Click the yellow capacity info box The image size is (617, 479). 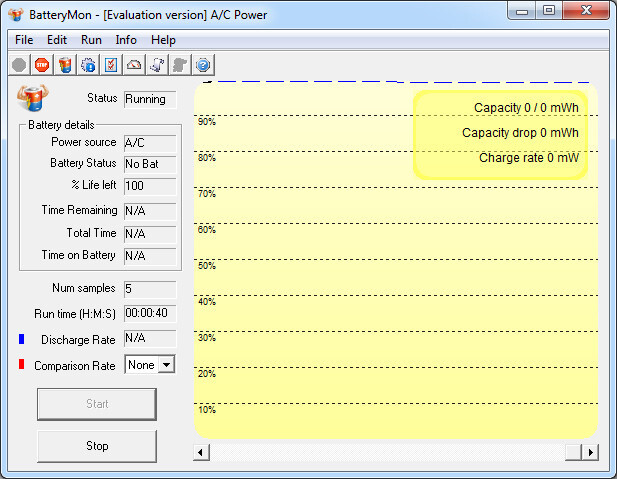point(500,134)
